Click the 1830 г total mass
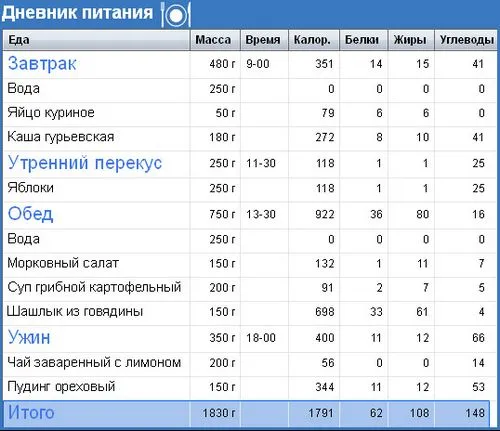The width and height of the screenshot is (500, 431). click(x=219, y=413)
